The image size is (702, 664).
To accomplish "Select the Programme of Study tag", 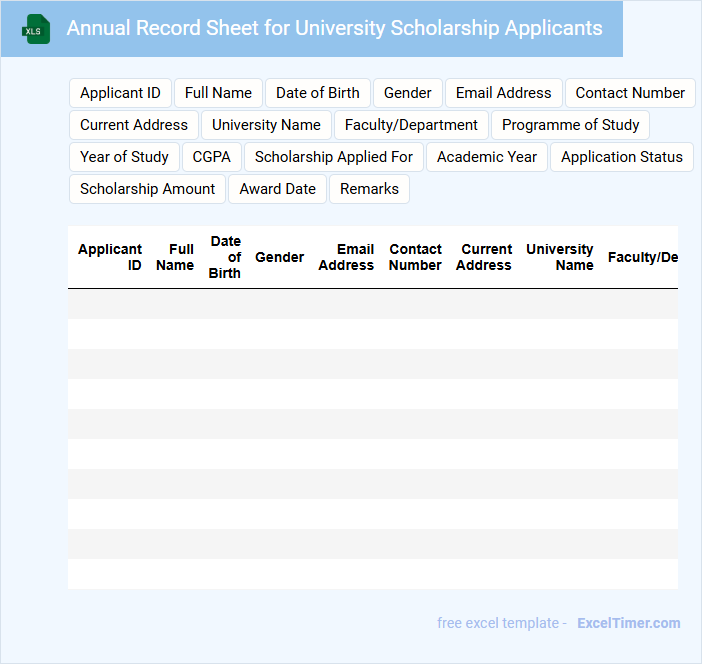I will [570, 125].
